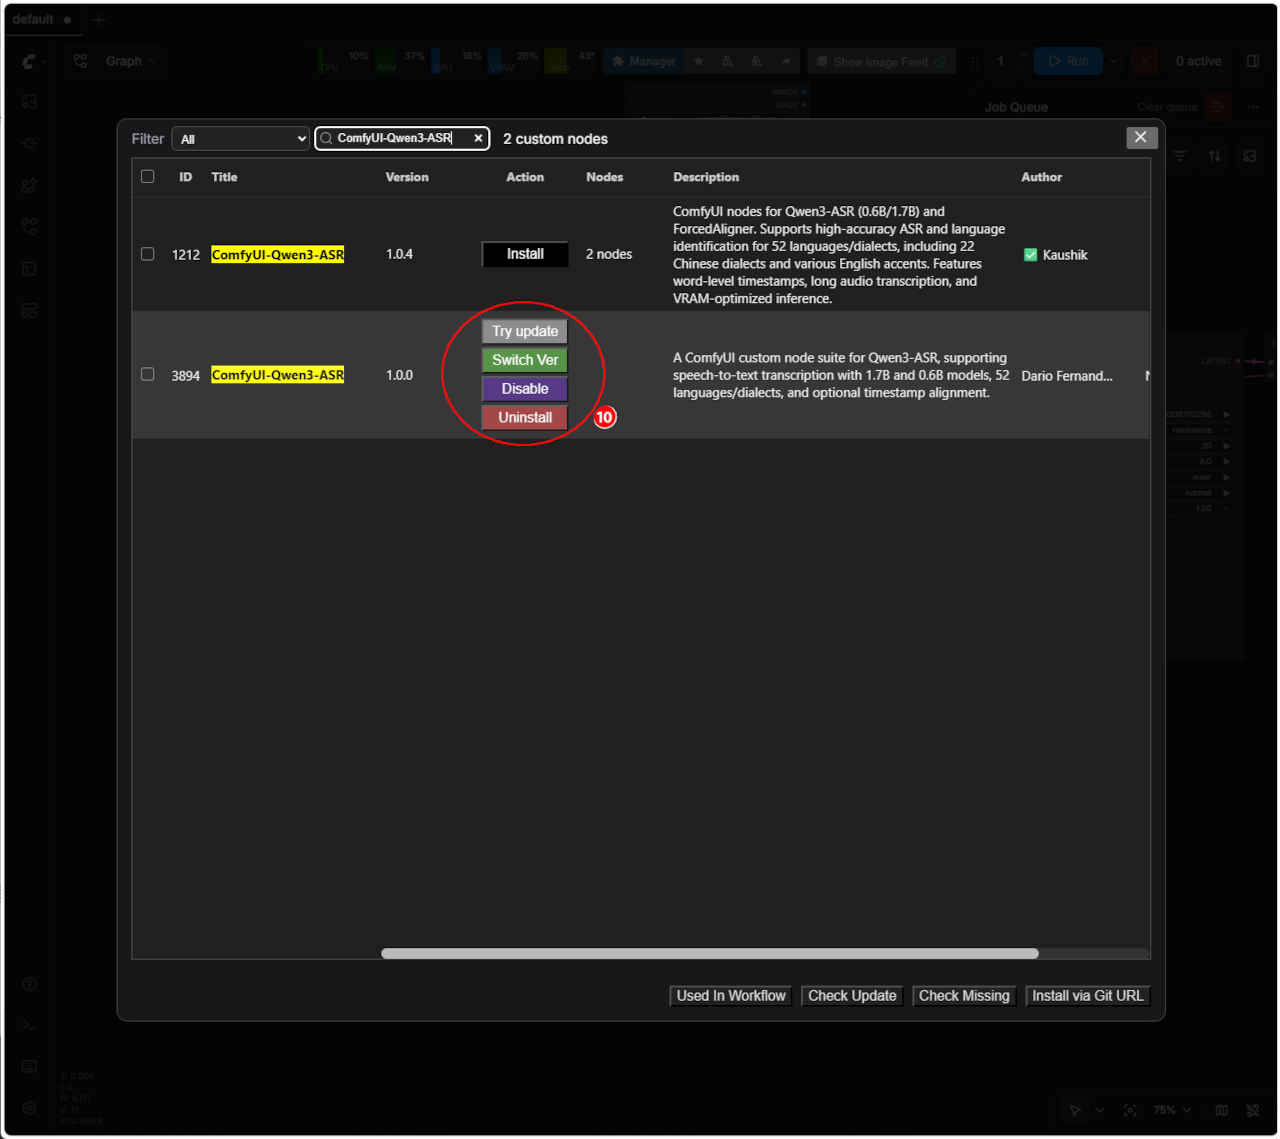The height and width of the screenshot is (1139, 1280).
Task: Click the Check Update button
Action: (852, 996)
